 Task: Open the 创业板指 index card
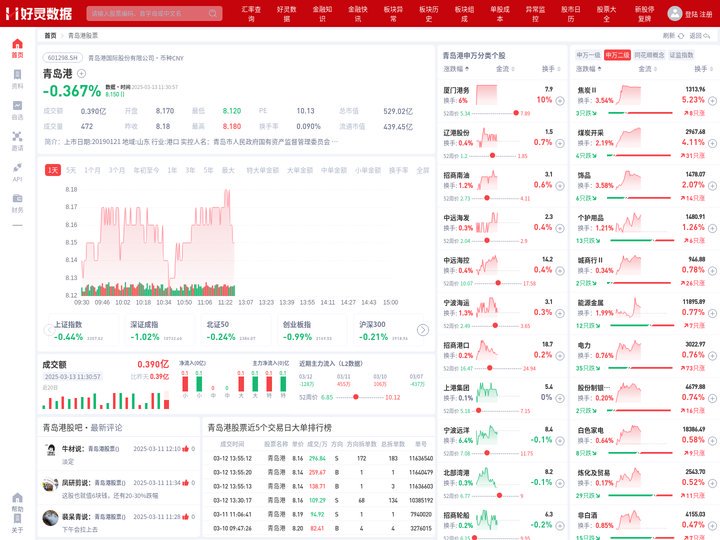click(310, 331)
